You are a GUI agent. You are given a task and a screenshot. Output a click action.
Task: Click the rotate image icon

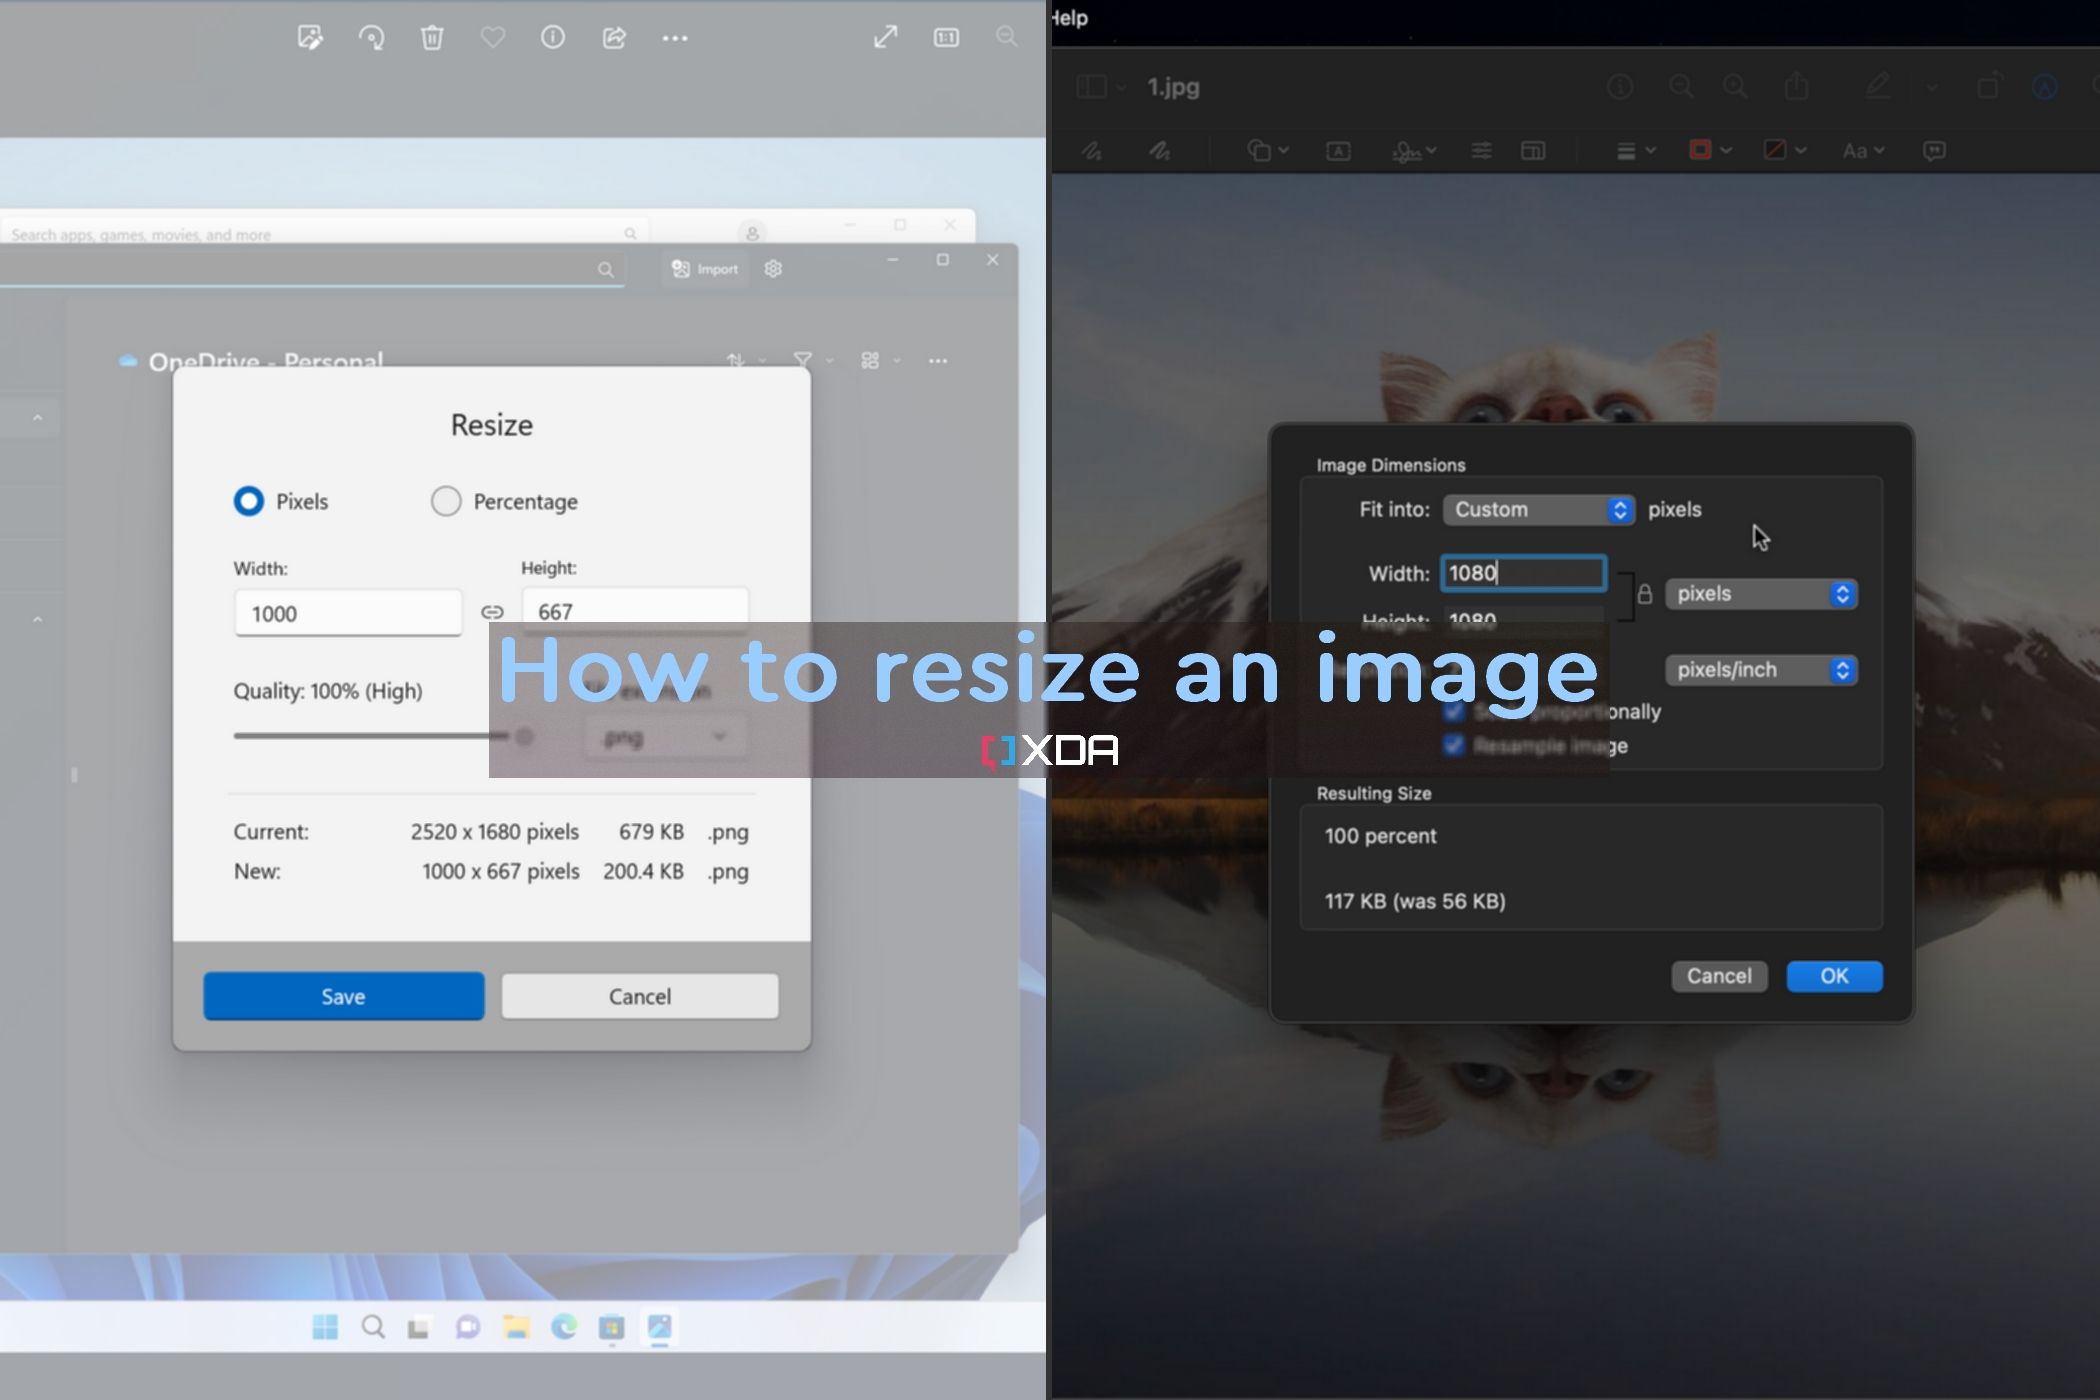point(371,38)
